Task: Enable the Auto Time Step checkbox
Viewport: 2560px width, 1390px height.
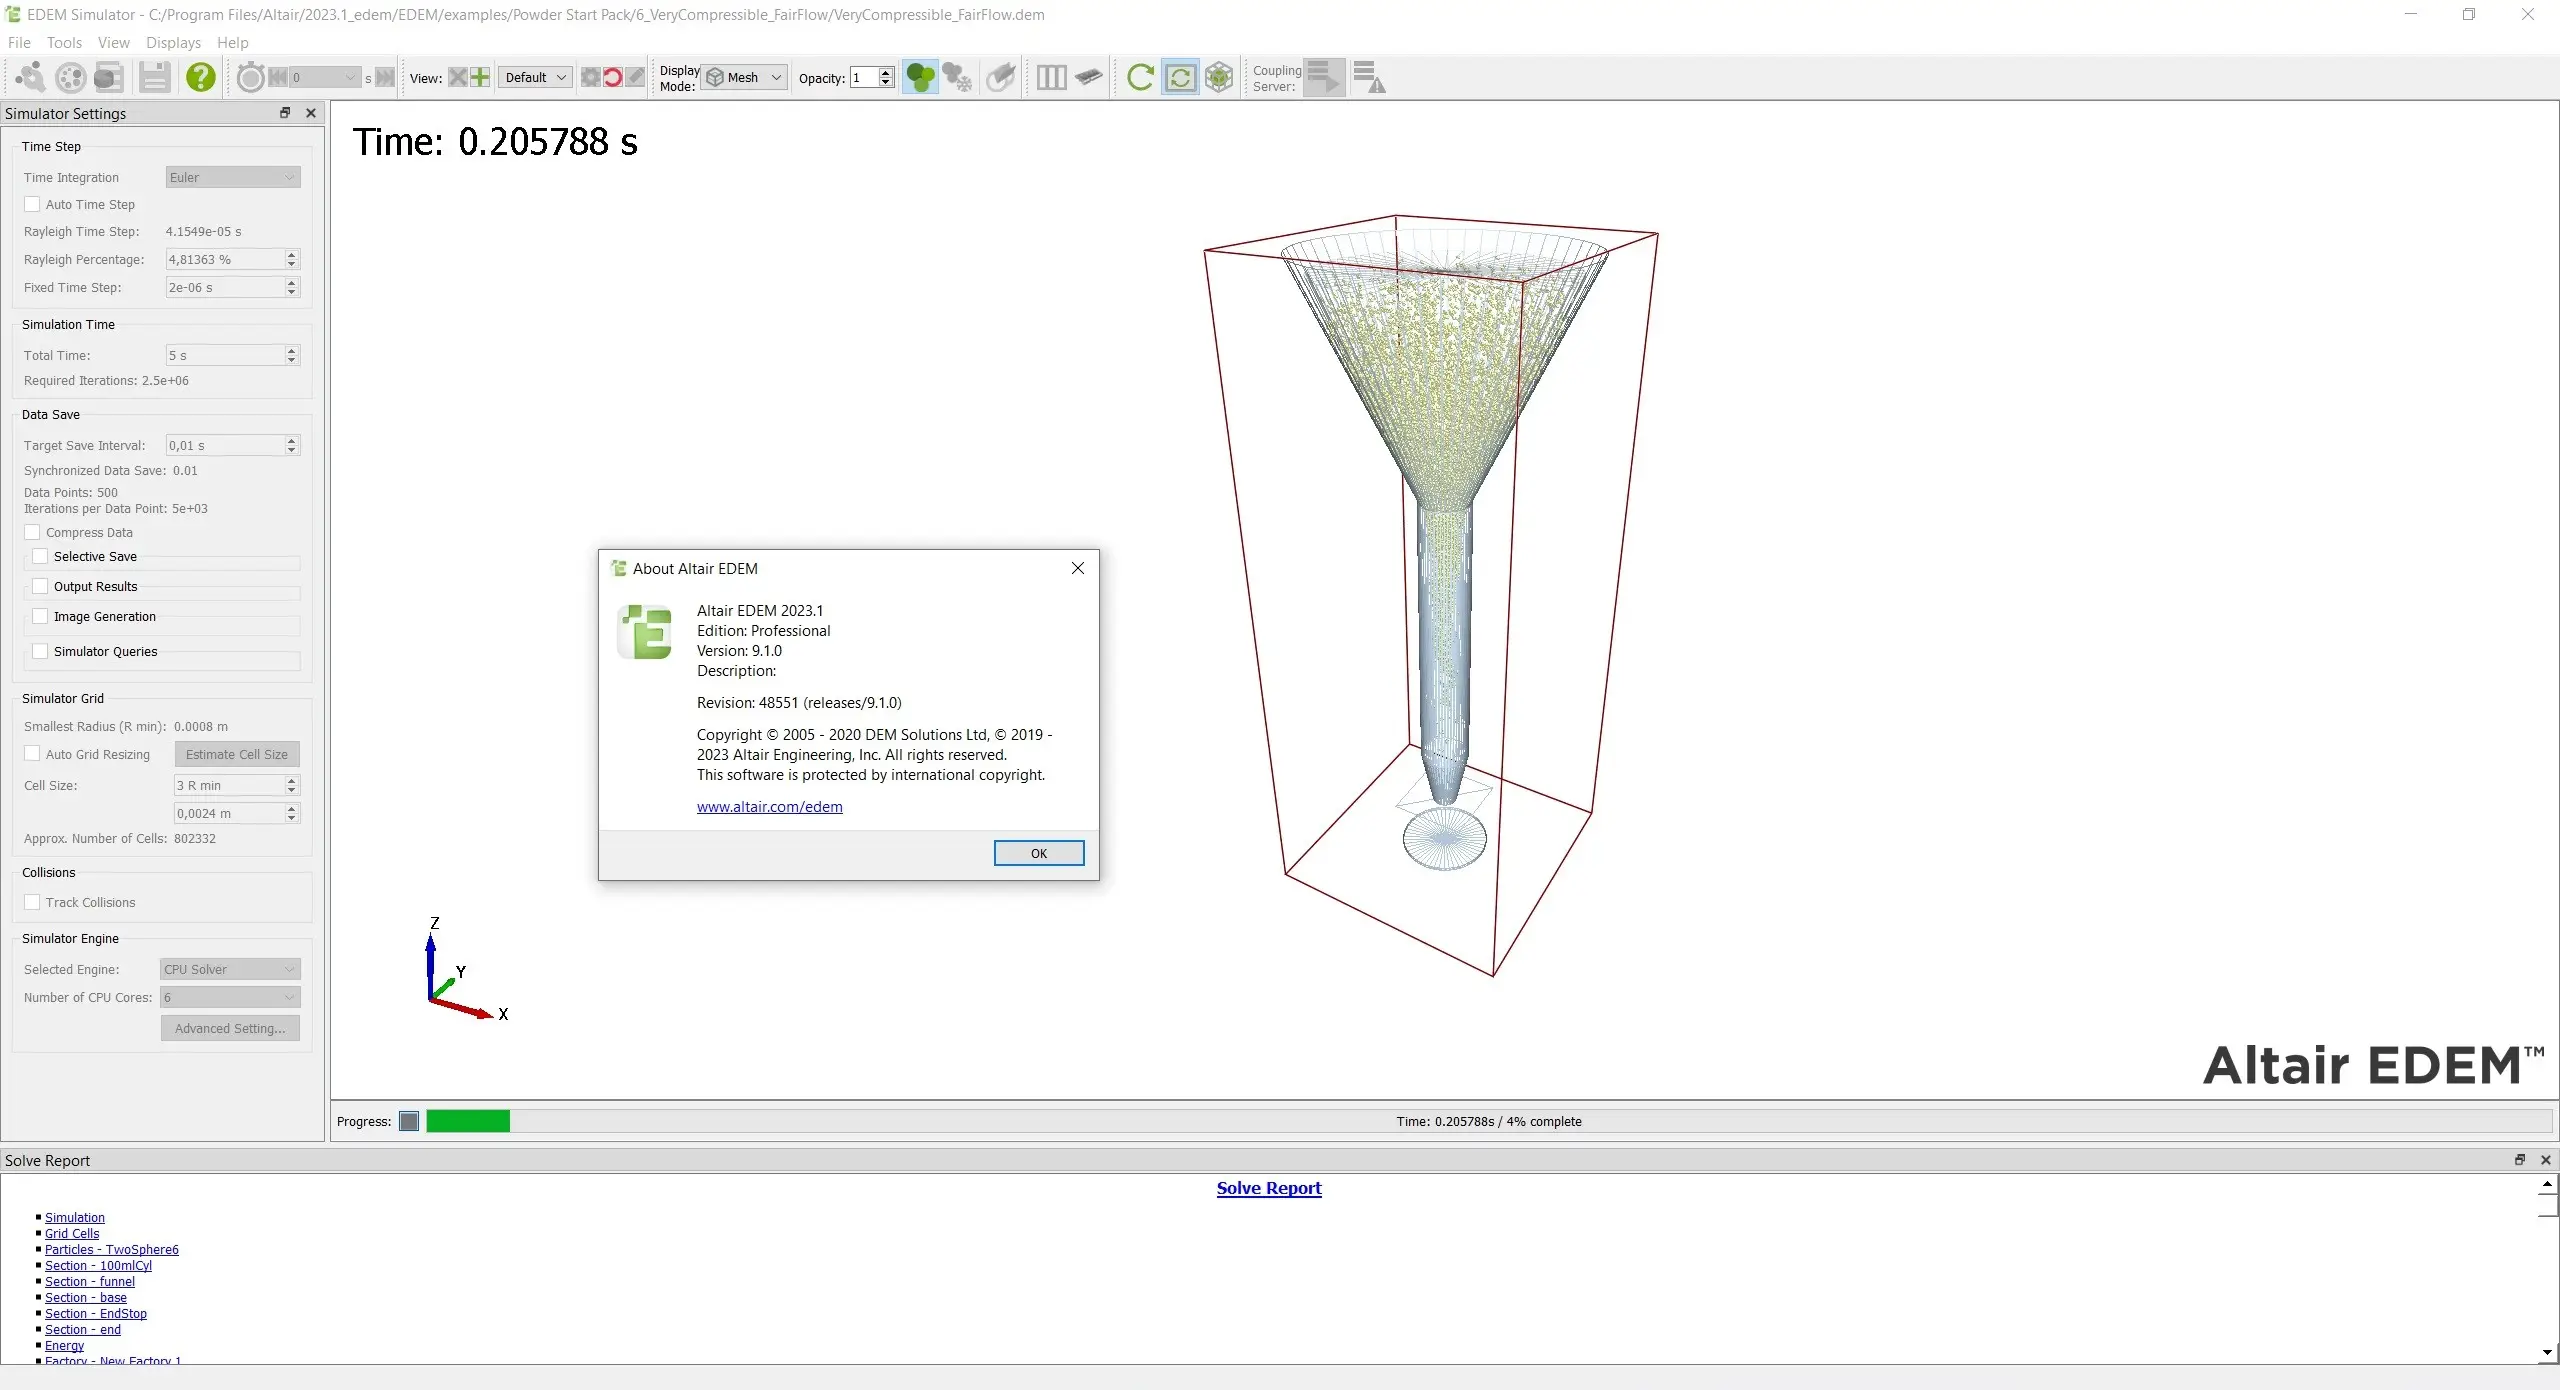Action: (32, 204)
